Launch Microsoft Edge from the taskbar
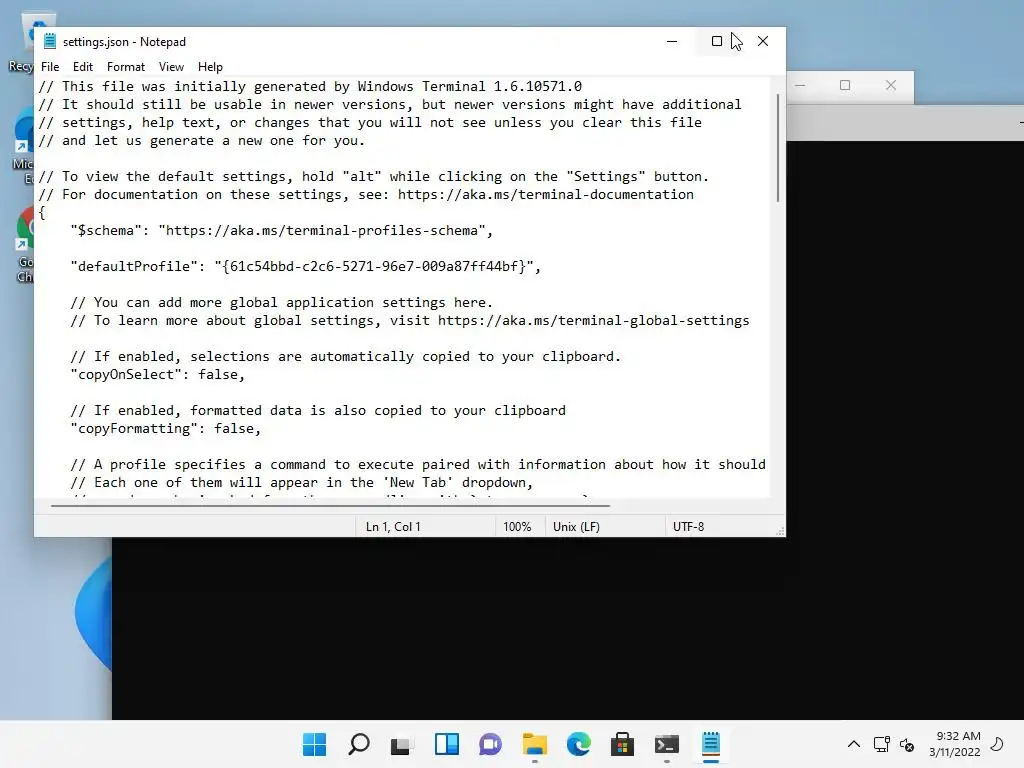This screenshot has height=768, width=1024. (x=579, y=744)
